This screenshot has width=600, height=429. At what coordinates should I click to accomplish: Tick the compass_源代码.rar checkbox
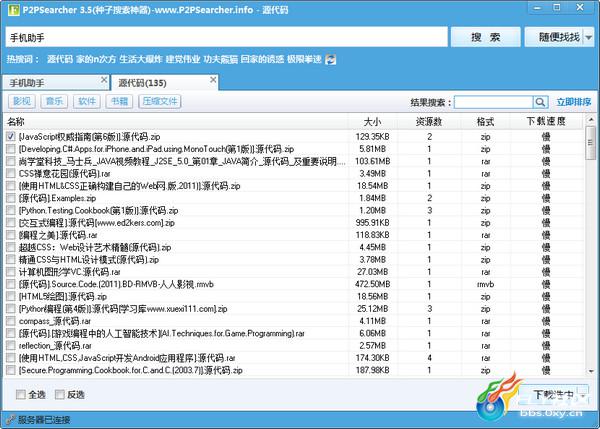point(11,321)
